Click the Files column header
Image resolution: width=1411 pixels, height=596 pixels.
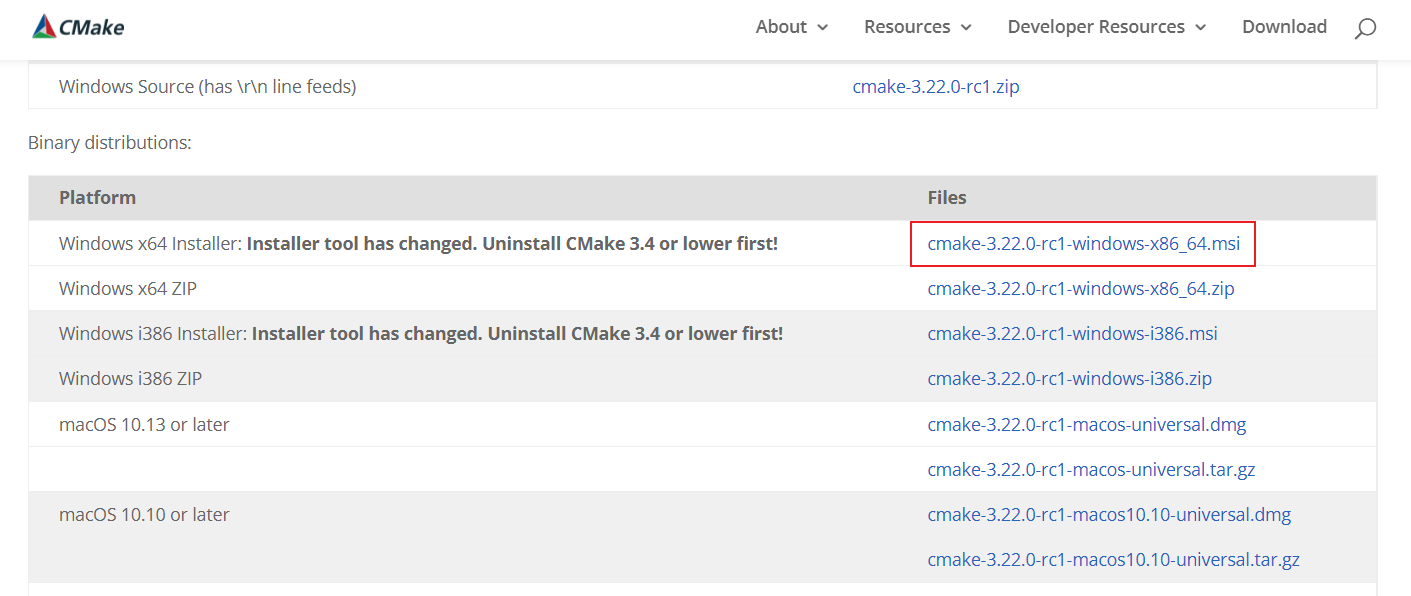pyautogui.click(x=947, y=198)
